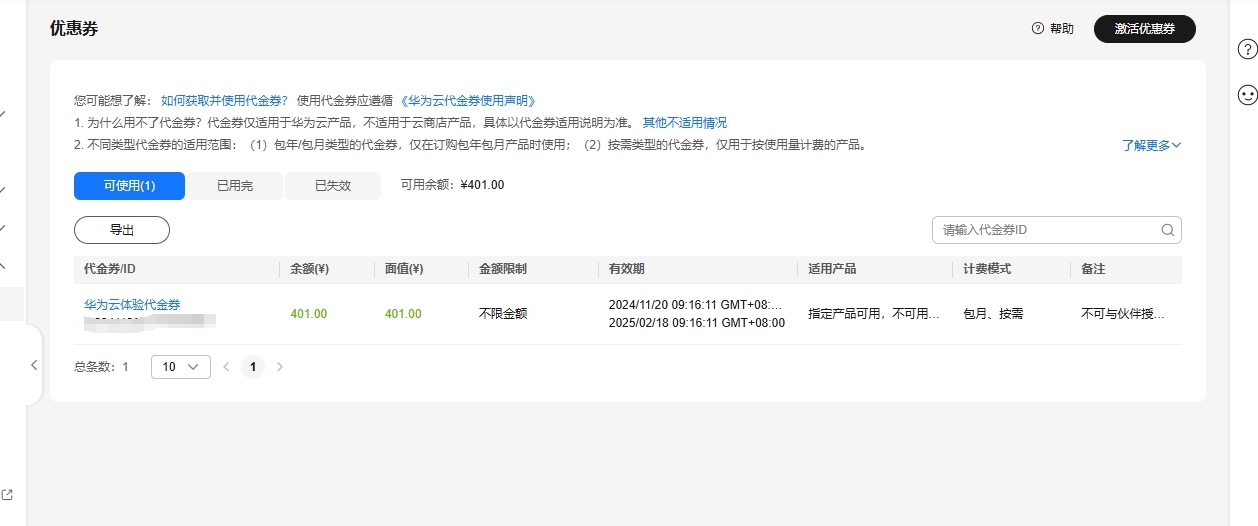Click the 包月、按需 billing mode cell

(x=993, y=314)
